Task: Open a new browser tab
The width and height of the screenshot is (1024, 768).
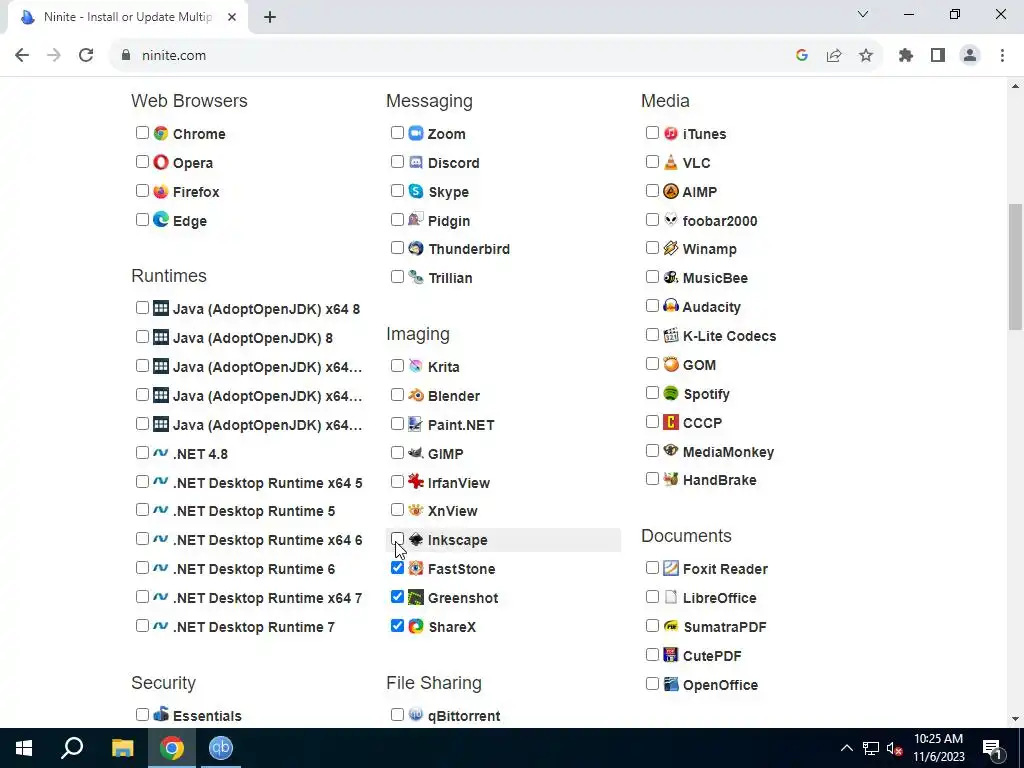Action: coord(270,18)
